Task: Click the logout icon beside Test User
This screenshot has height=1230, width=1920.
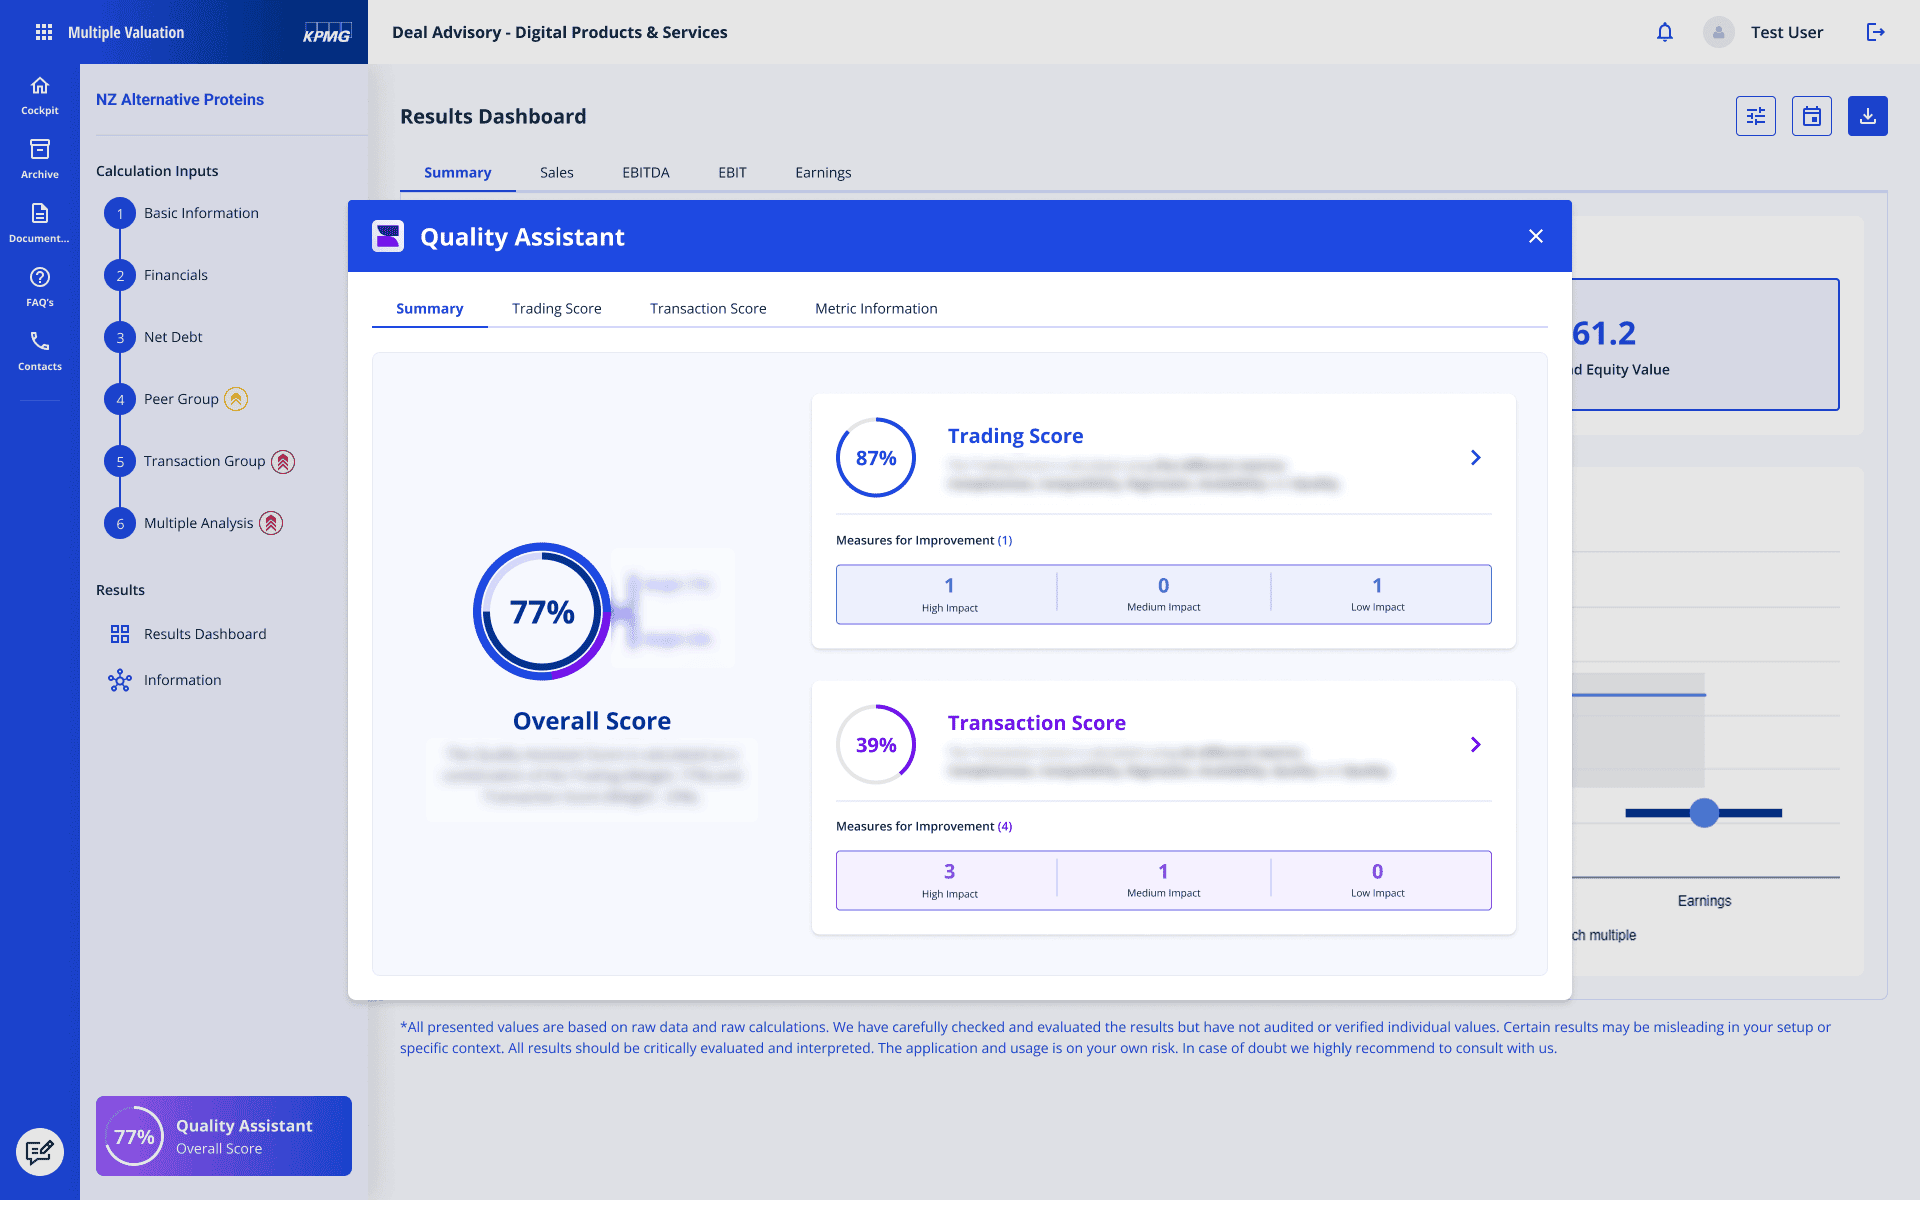Action: coord(1876,32)
